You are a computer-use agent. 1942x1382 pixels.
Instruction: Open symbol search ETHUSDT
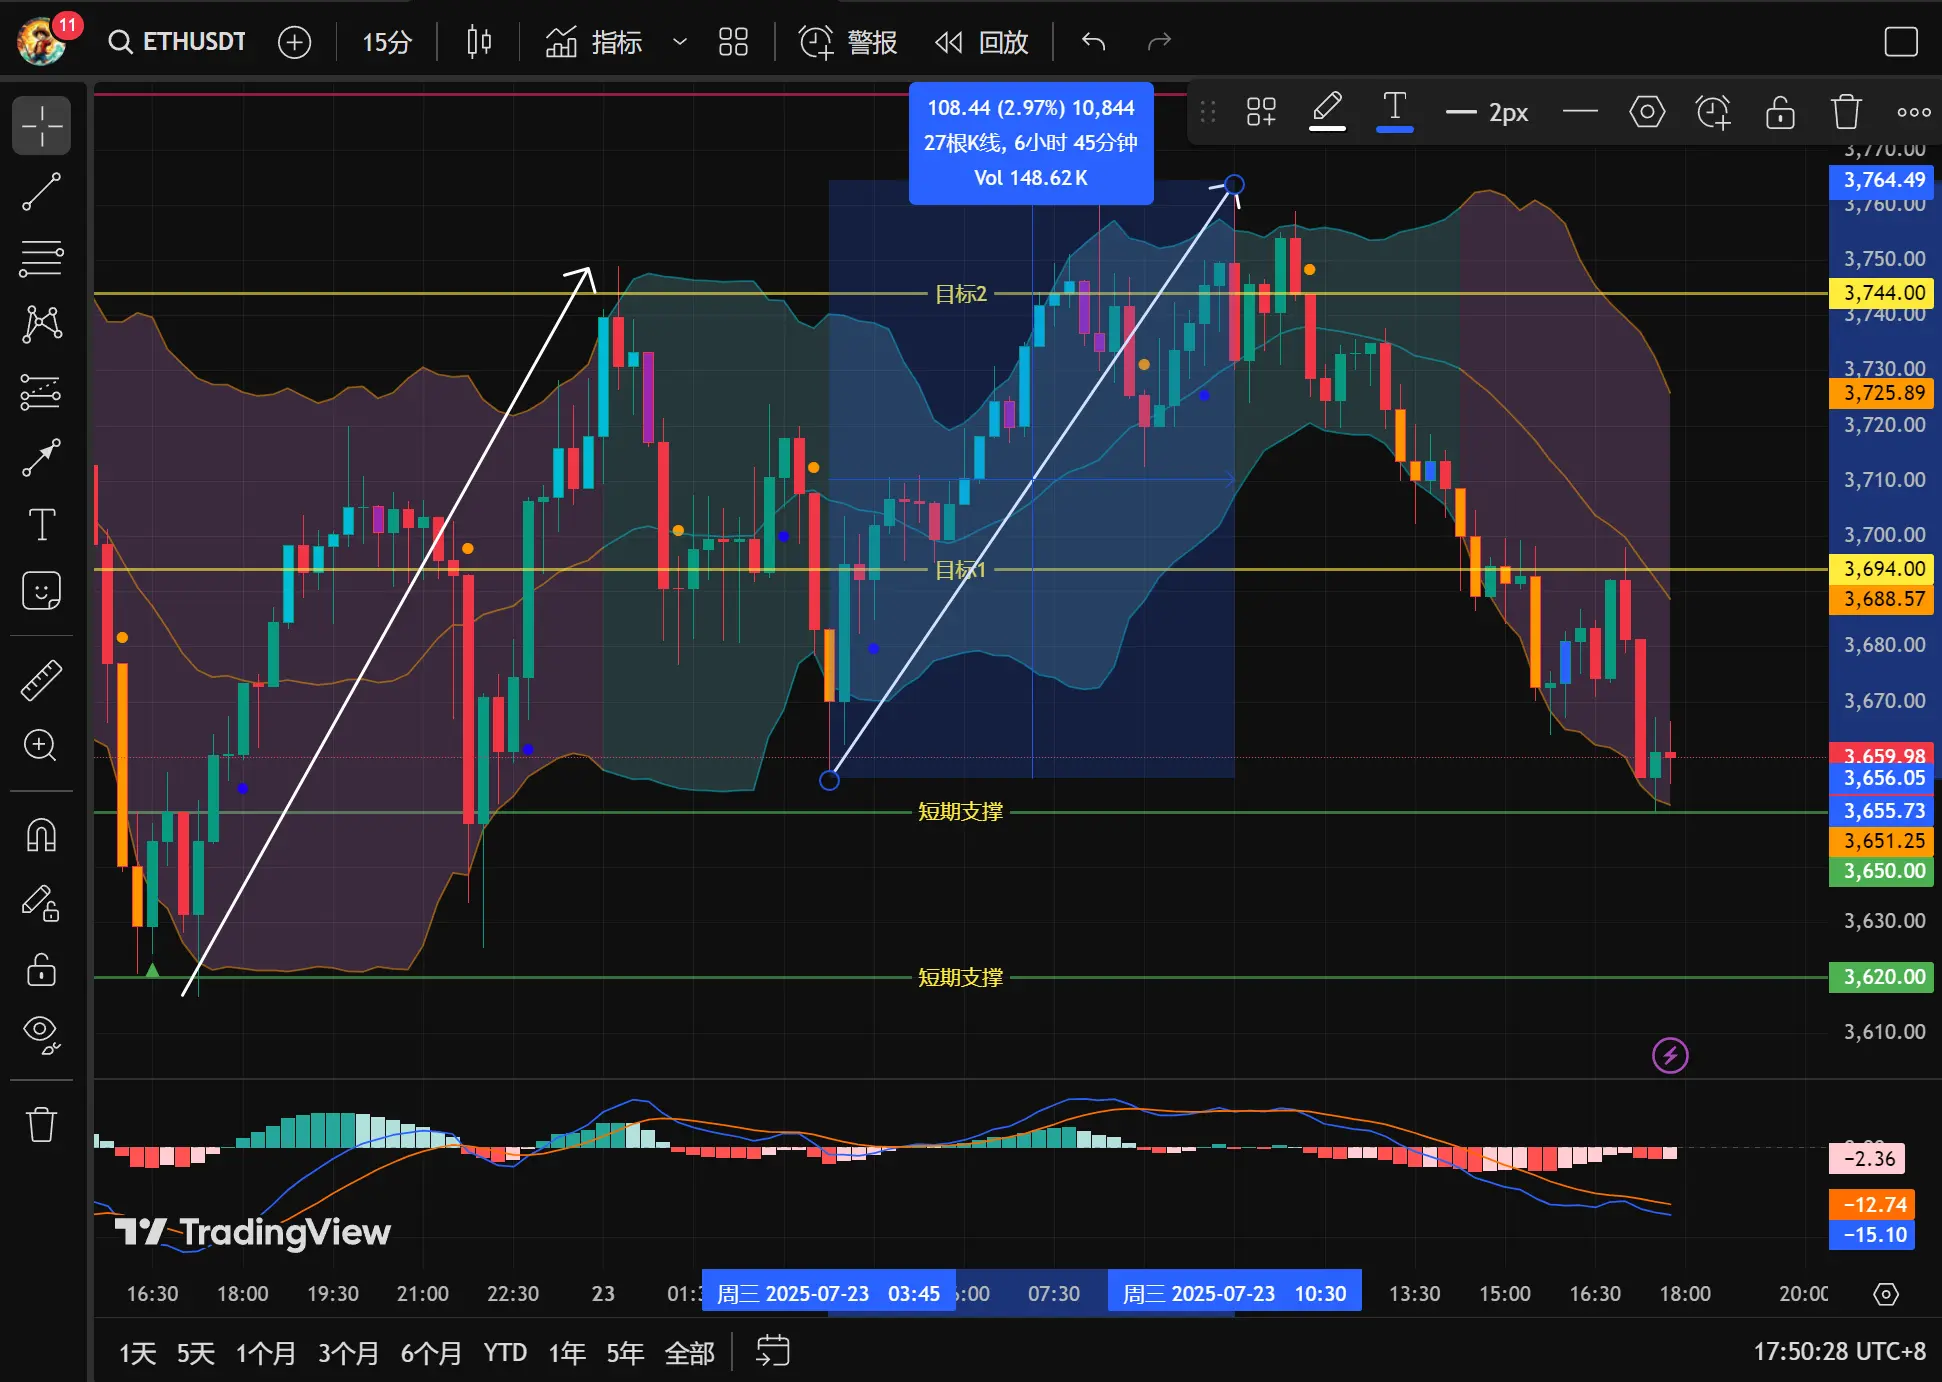[177, 42]
